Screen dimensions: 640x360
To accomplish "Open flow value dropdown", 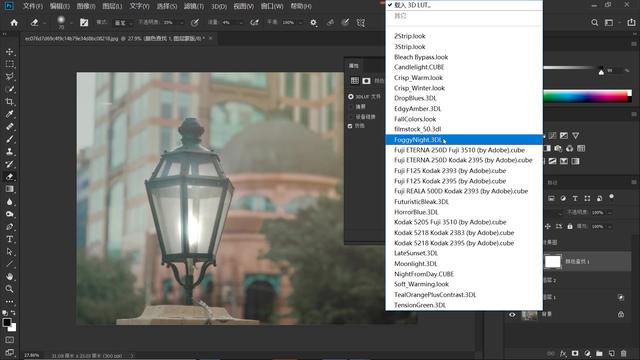I will (241, 23).
